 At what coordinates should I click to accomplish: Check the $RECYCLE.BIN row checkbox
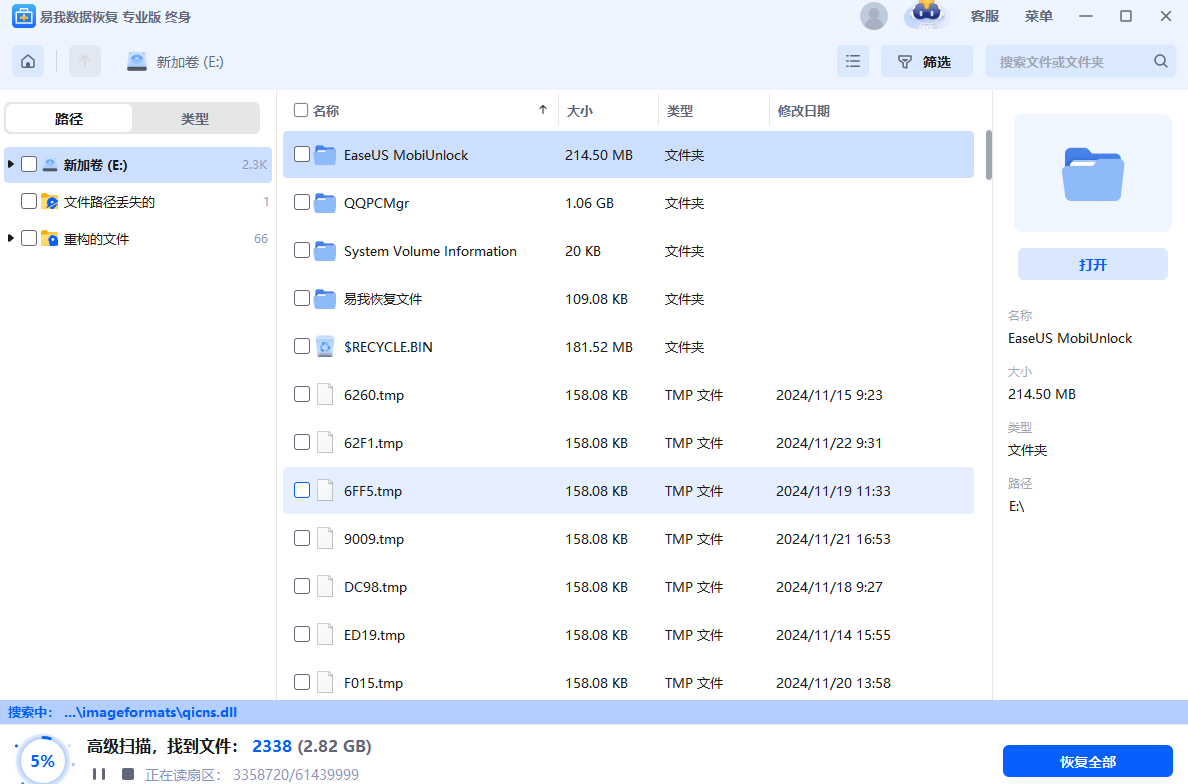pyautogui.click(x=302, y=346)
